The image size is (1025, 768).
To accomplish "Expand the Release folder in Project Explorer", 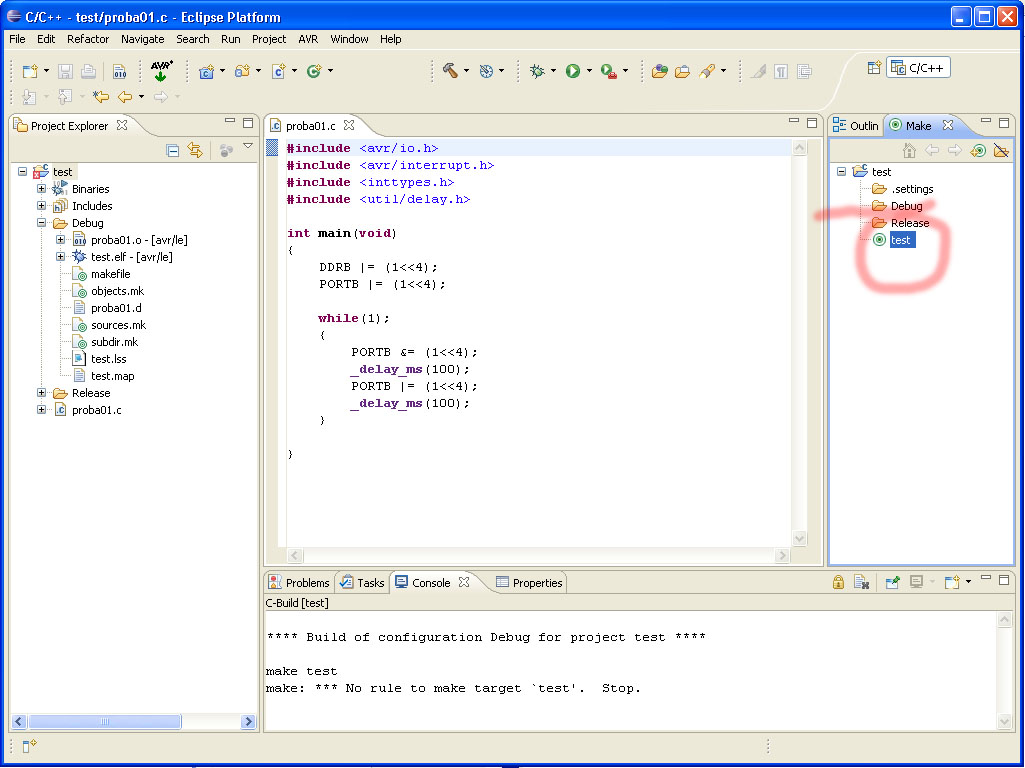I will point(42,393).
